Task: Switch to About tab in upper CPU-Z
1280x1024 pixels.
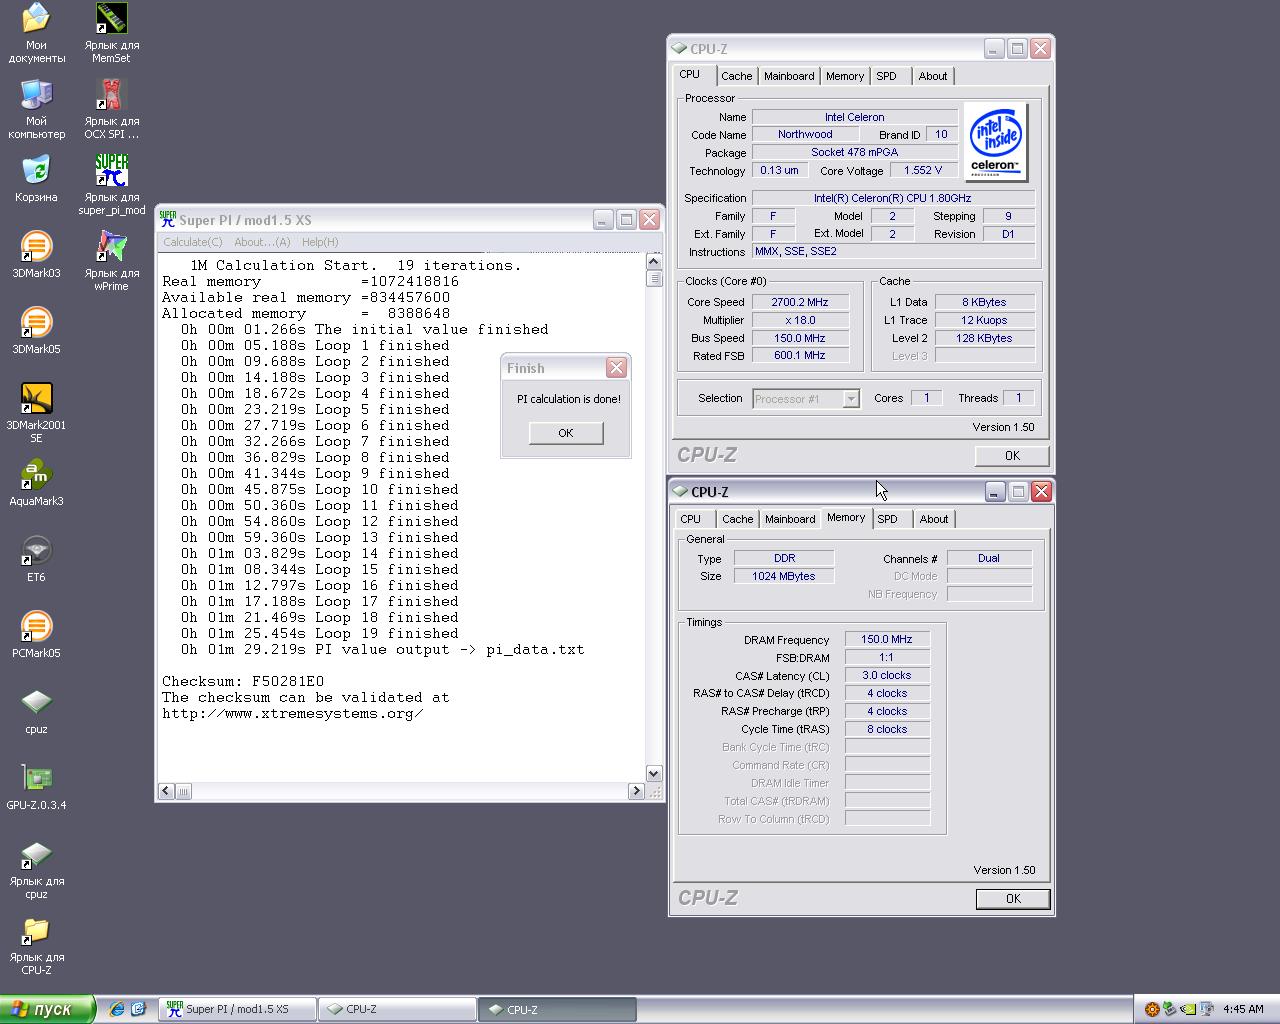Action: [933, 76]
